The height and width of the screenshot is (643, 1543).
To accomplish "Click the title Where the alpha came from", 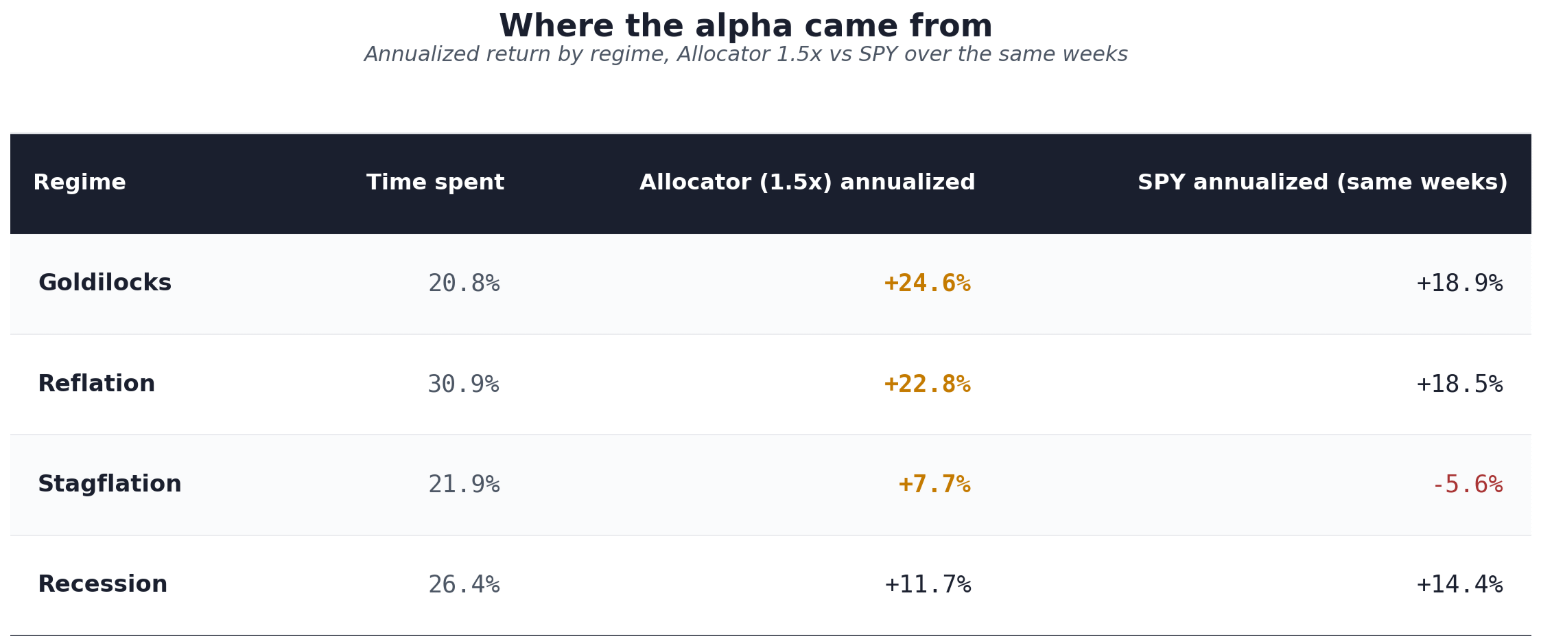I will pos(746,27).
